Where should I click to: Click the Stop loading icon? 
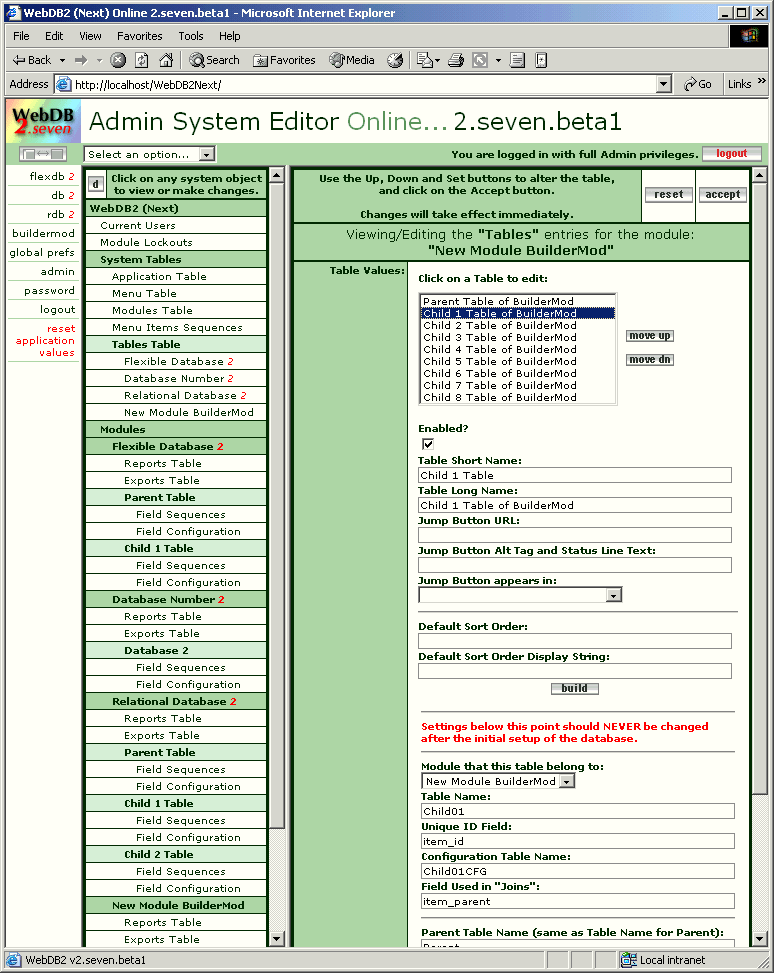(118, 60)
